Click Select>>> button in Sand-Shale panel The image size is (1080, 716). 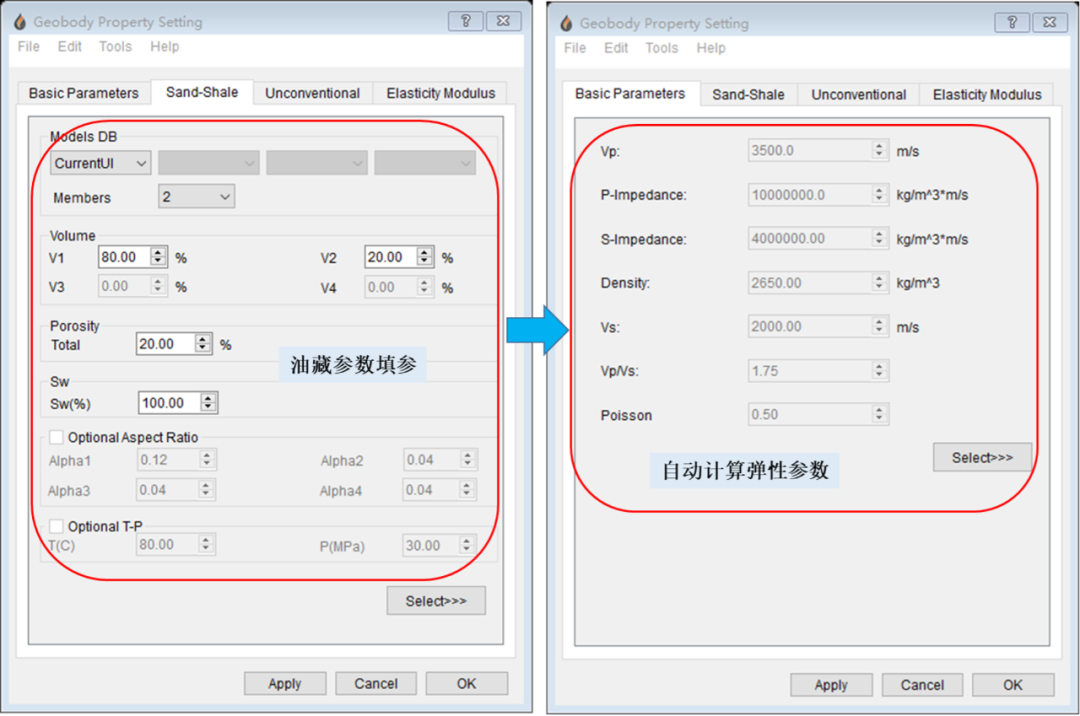point(436,600)
